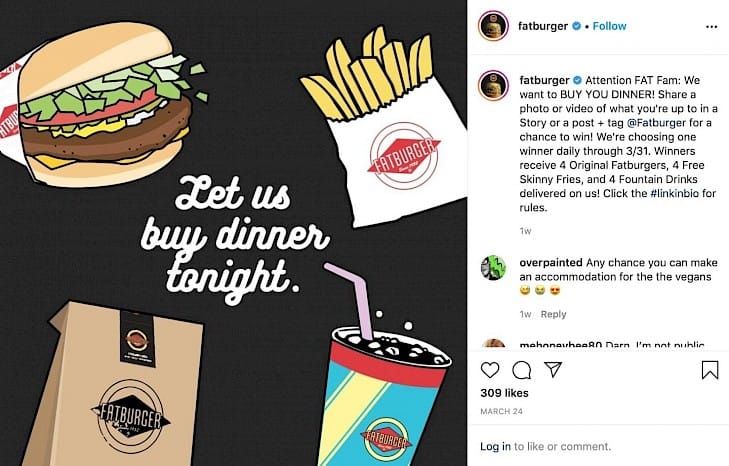The width and height of the screenshot is (729, 466).
Task: Click the Fatburger dinner promo image
Action: (233, 233)
